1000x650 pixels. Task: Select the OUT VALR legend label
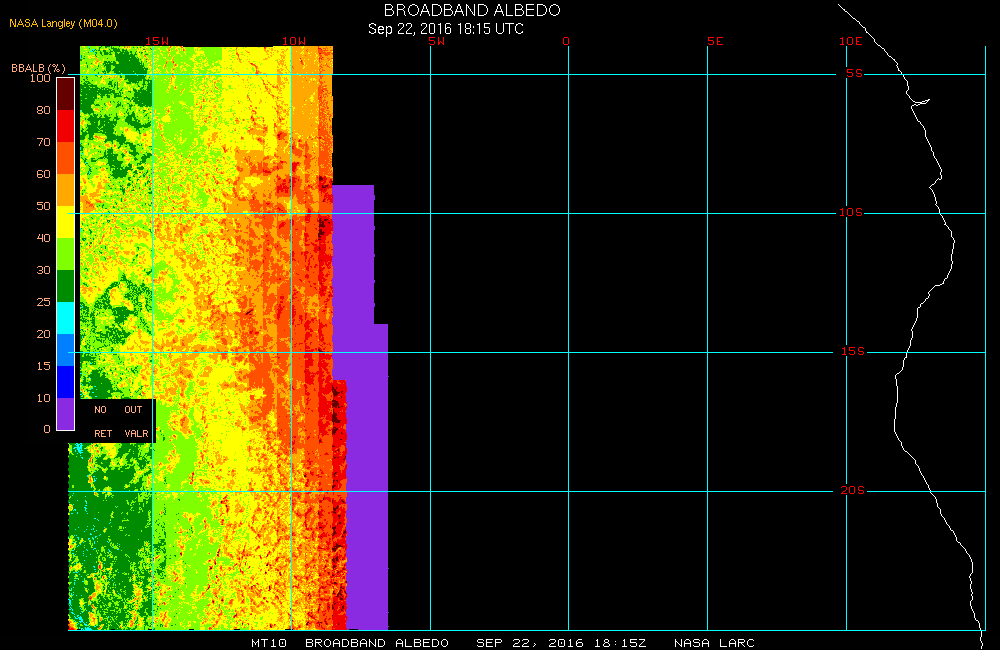(x=135, y=421)
